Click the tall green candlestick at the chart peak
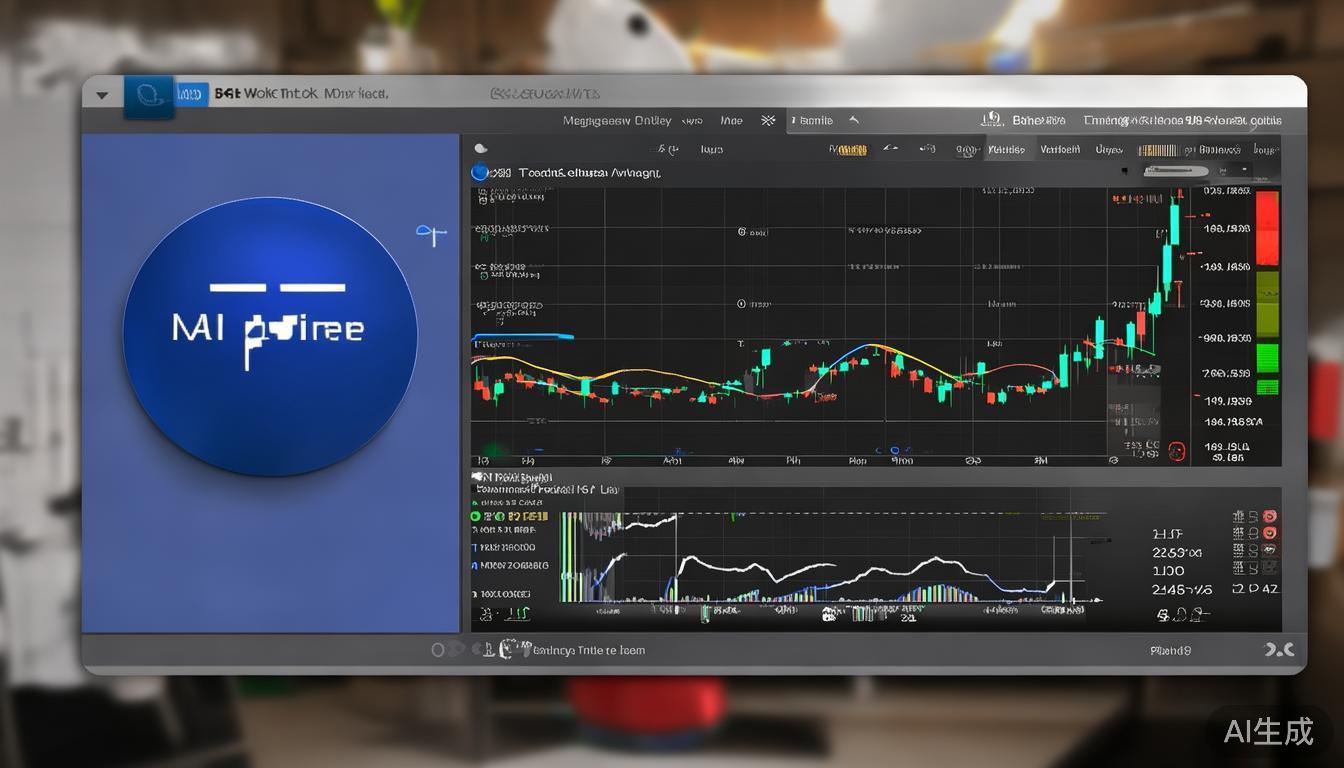The height and width of the screenshot is (768, 1344). 1174,225
